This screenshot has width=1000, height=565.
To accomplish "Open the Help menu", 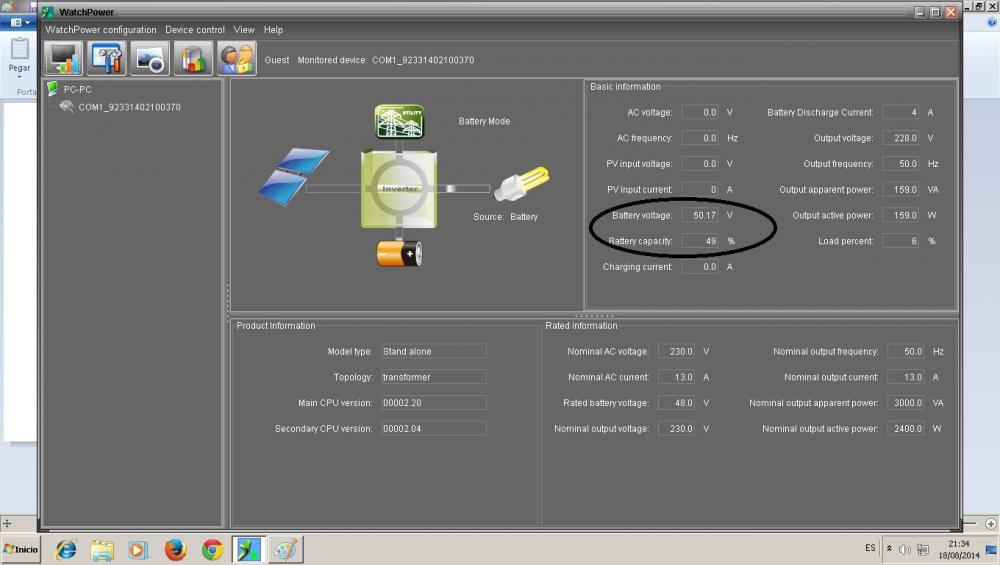I will click(273, 30).
